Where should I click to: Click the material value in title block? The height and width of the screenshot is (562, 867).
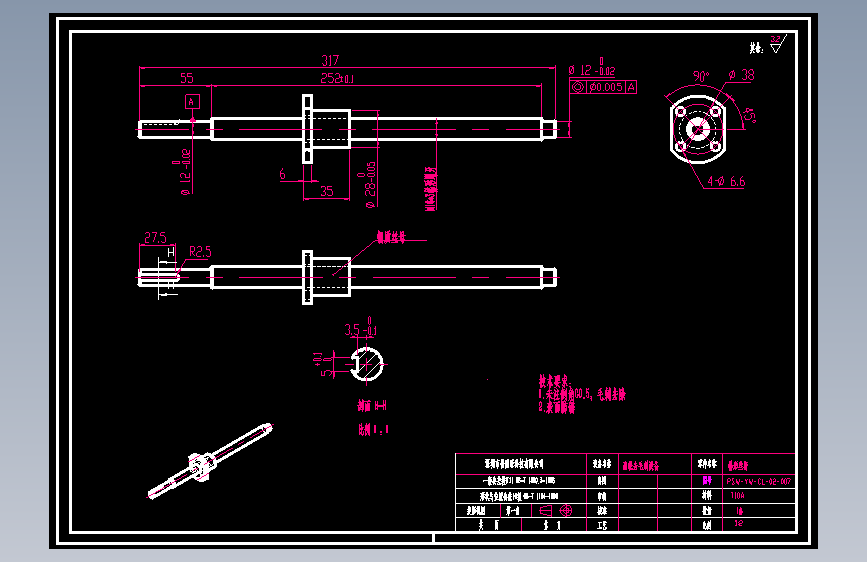(x=738, y=496)
